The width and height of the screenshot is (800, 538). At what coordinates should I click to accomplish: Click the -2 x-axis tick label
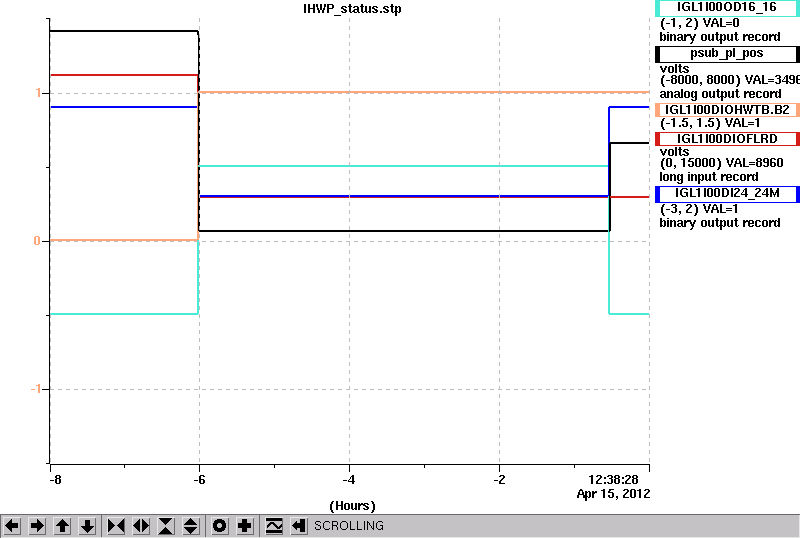tap(499, 480)
